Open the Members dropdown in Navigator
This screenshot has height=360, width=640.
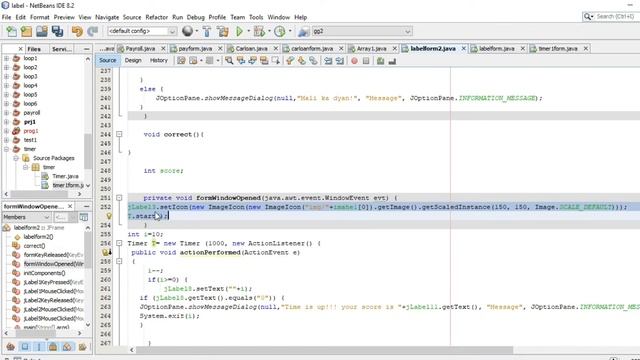click(26, 217)
